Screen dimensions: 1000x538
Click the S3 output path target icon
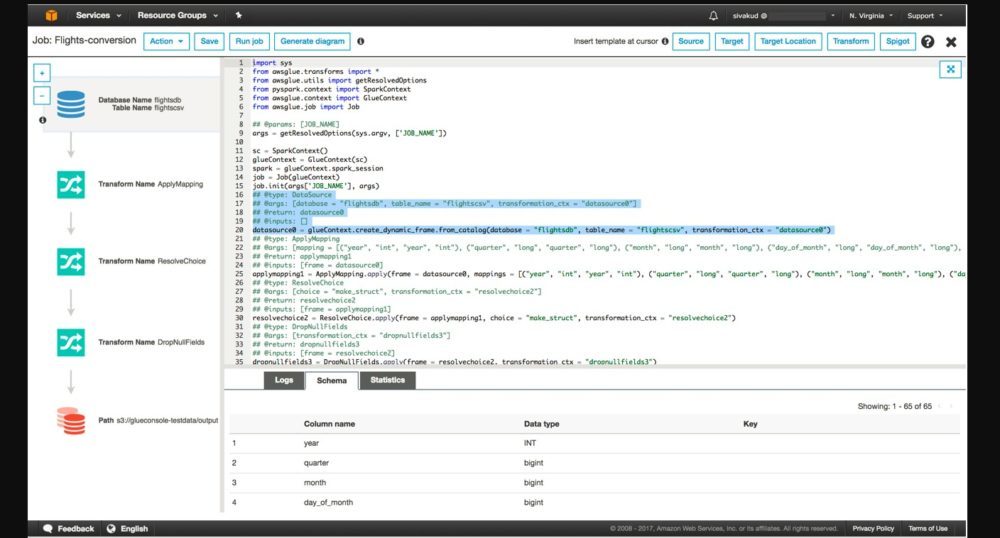pos(71,420)
